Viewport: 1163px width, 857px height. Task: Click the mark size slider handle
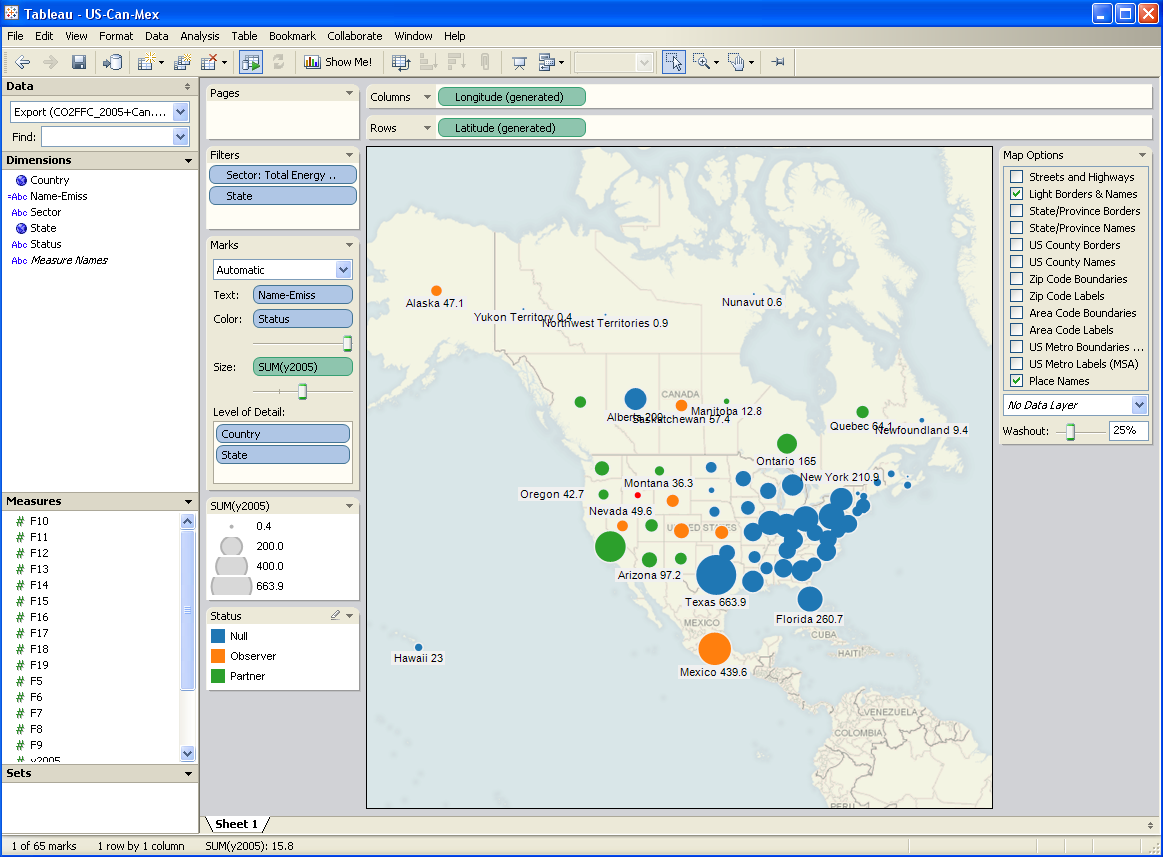(x=303, y=391)
